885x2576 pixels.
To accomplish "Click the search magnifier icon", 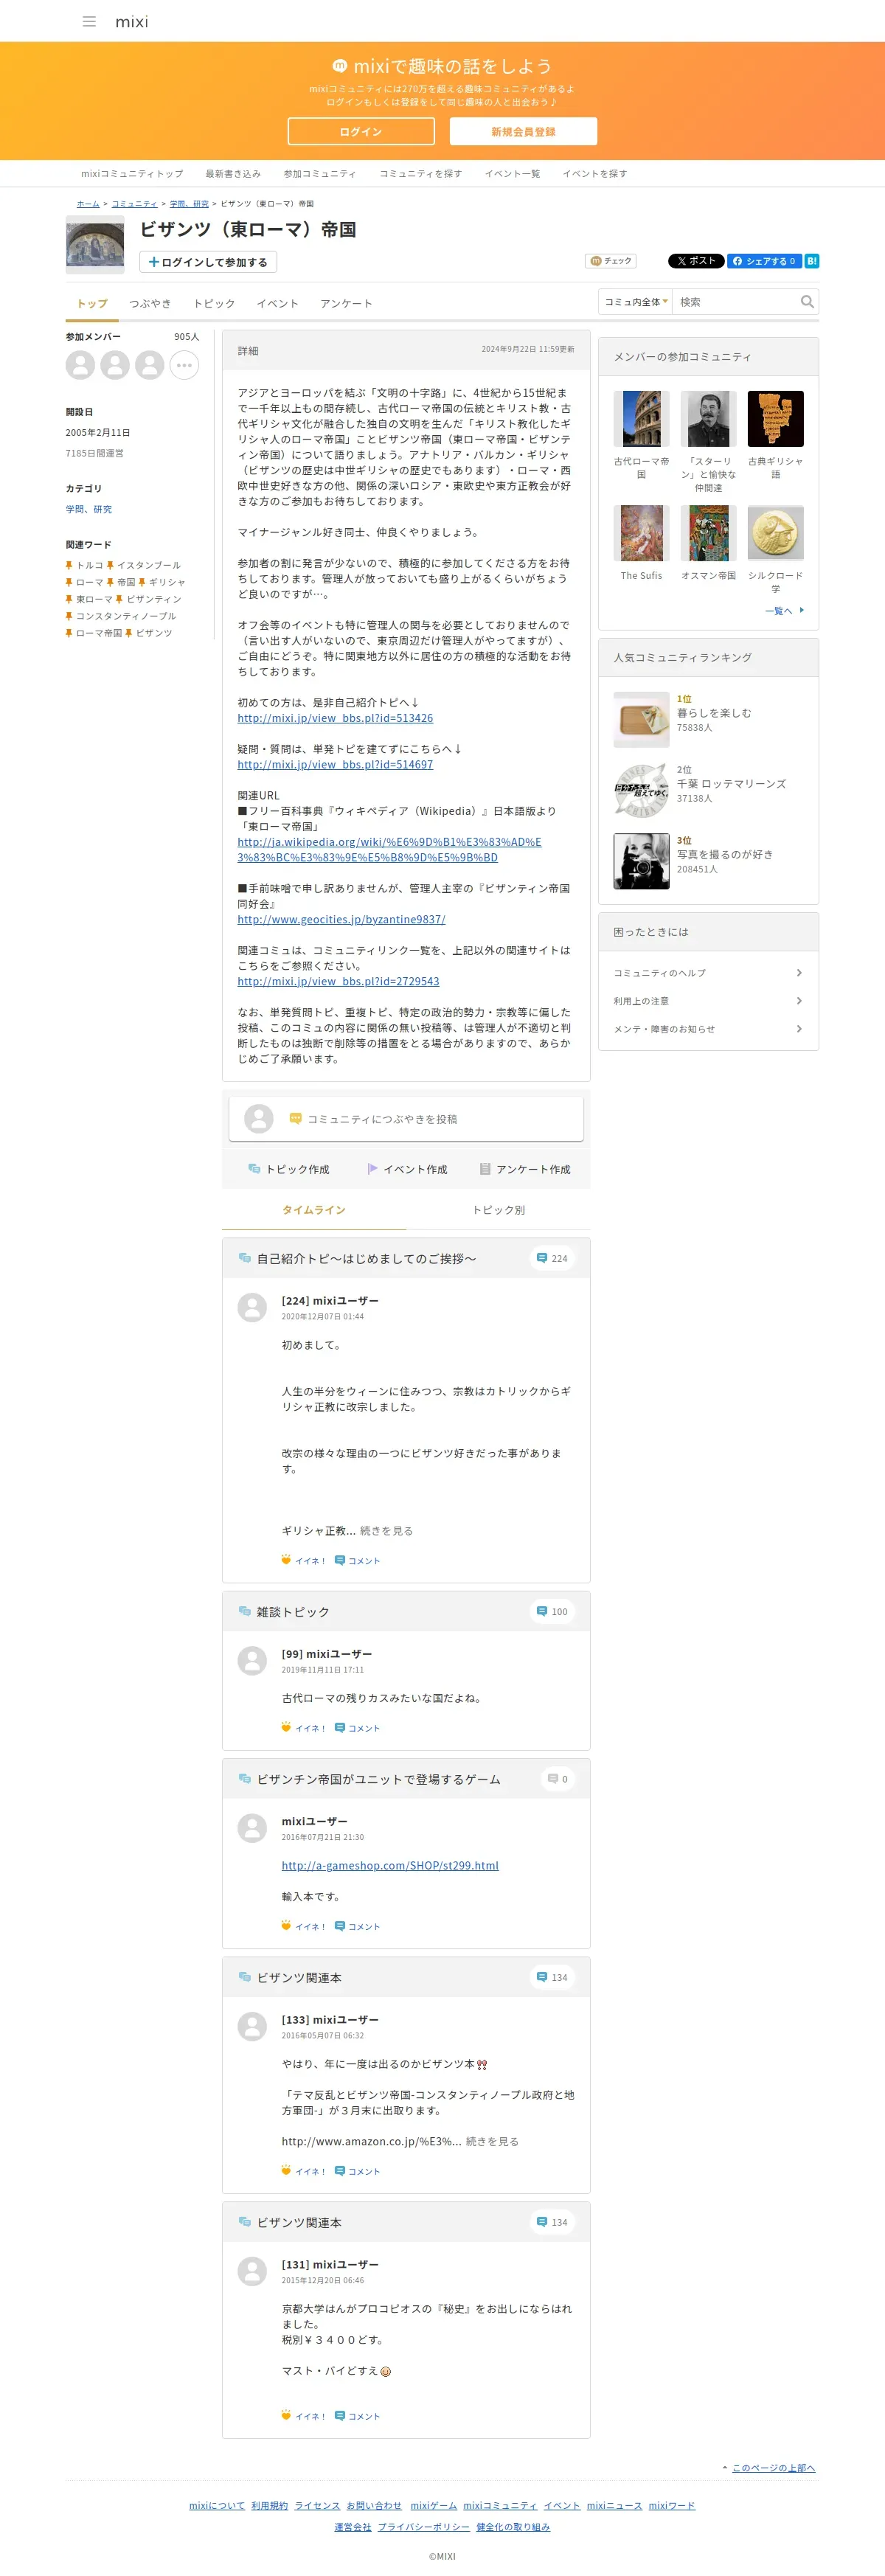I will click(x=807, y=302).
